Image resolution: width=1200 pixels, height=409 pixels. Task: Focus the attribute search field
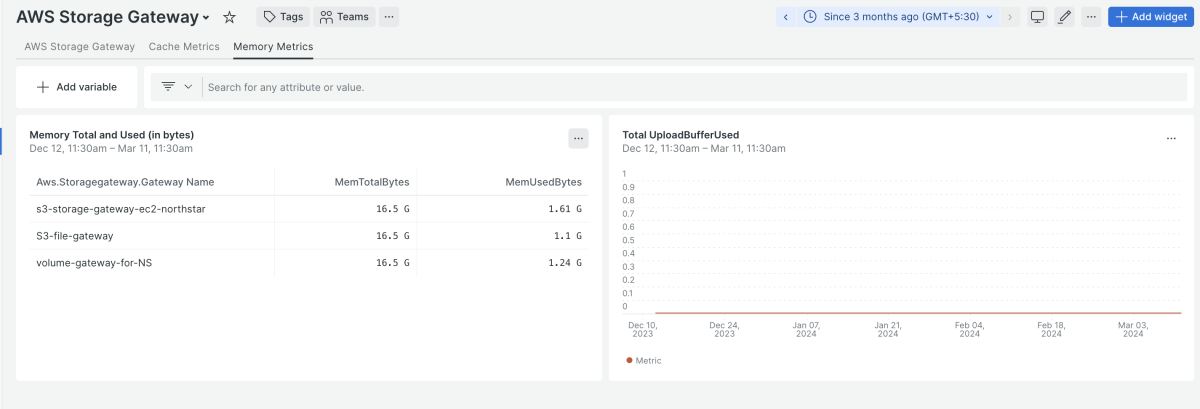point(695,87)
